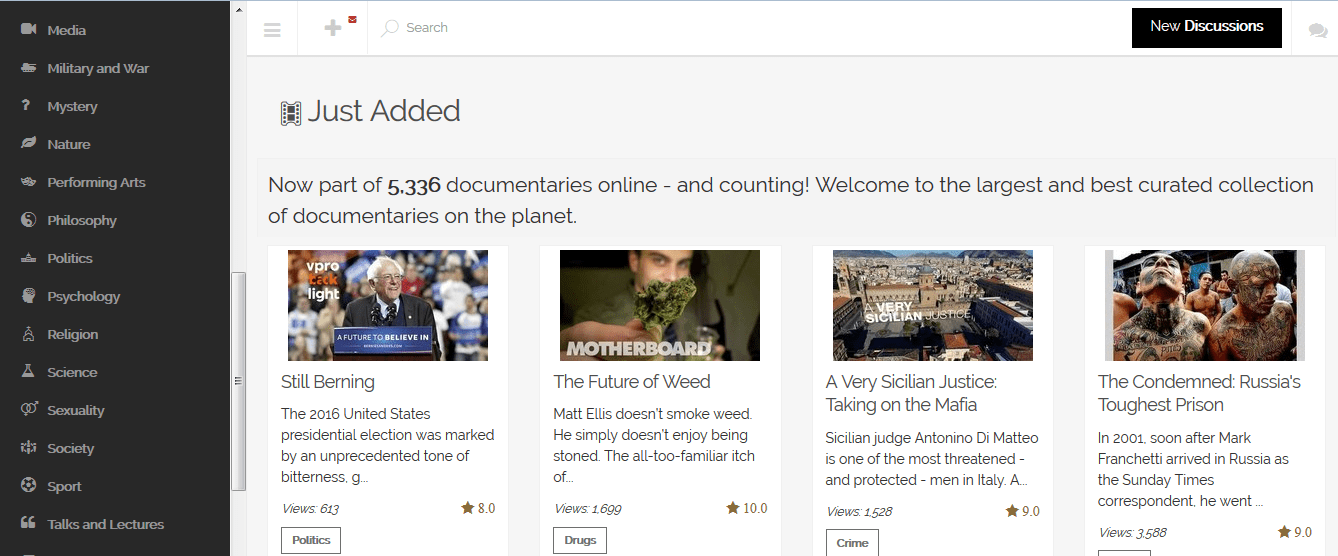The width and height of the screenshot is (1338, 556).
Task: Click the Religion sidebar label
Action: [x=73, y=334]
